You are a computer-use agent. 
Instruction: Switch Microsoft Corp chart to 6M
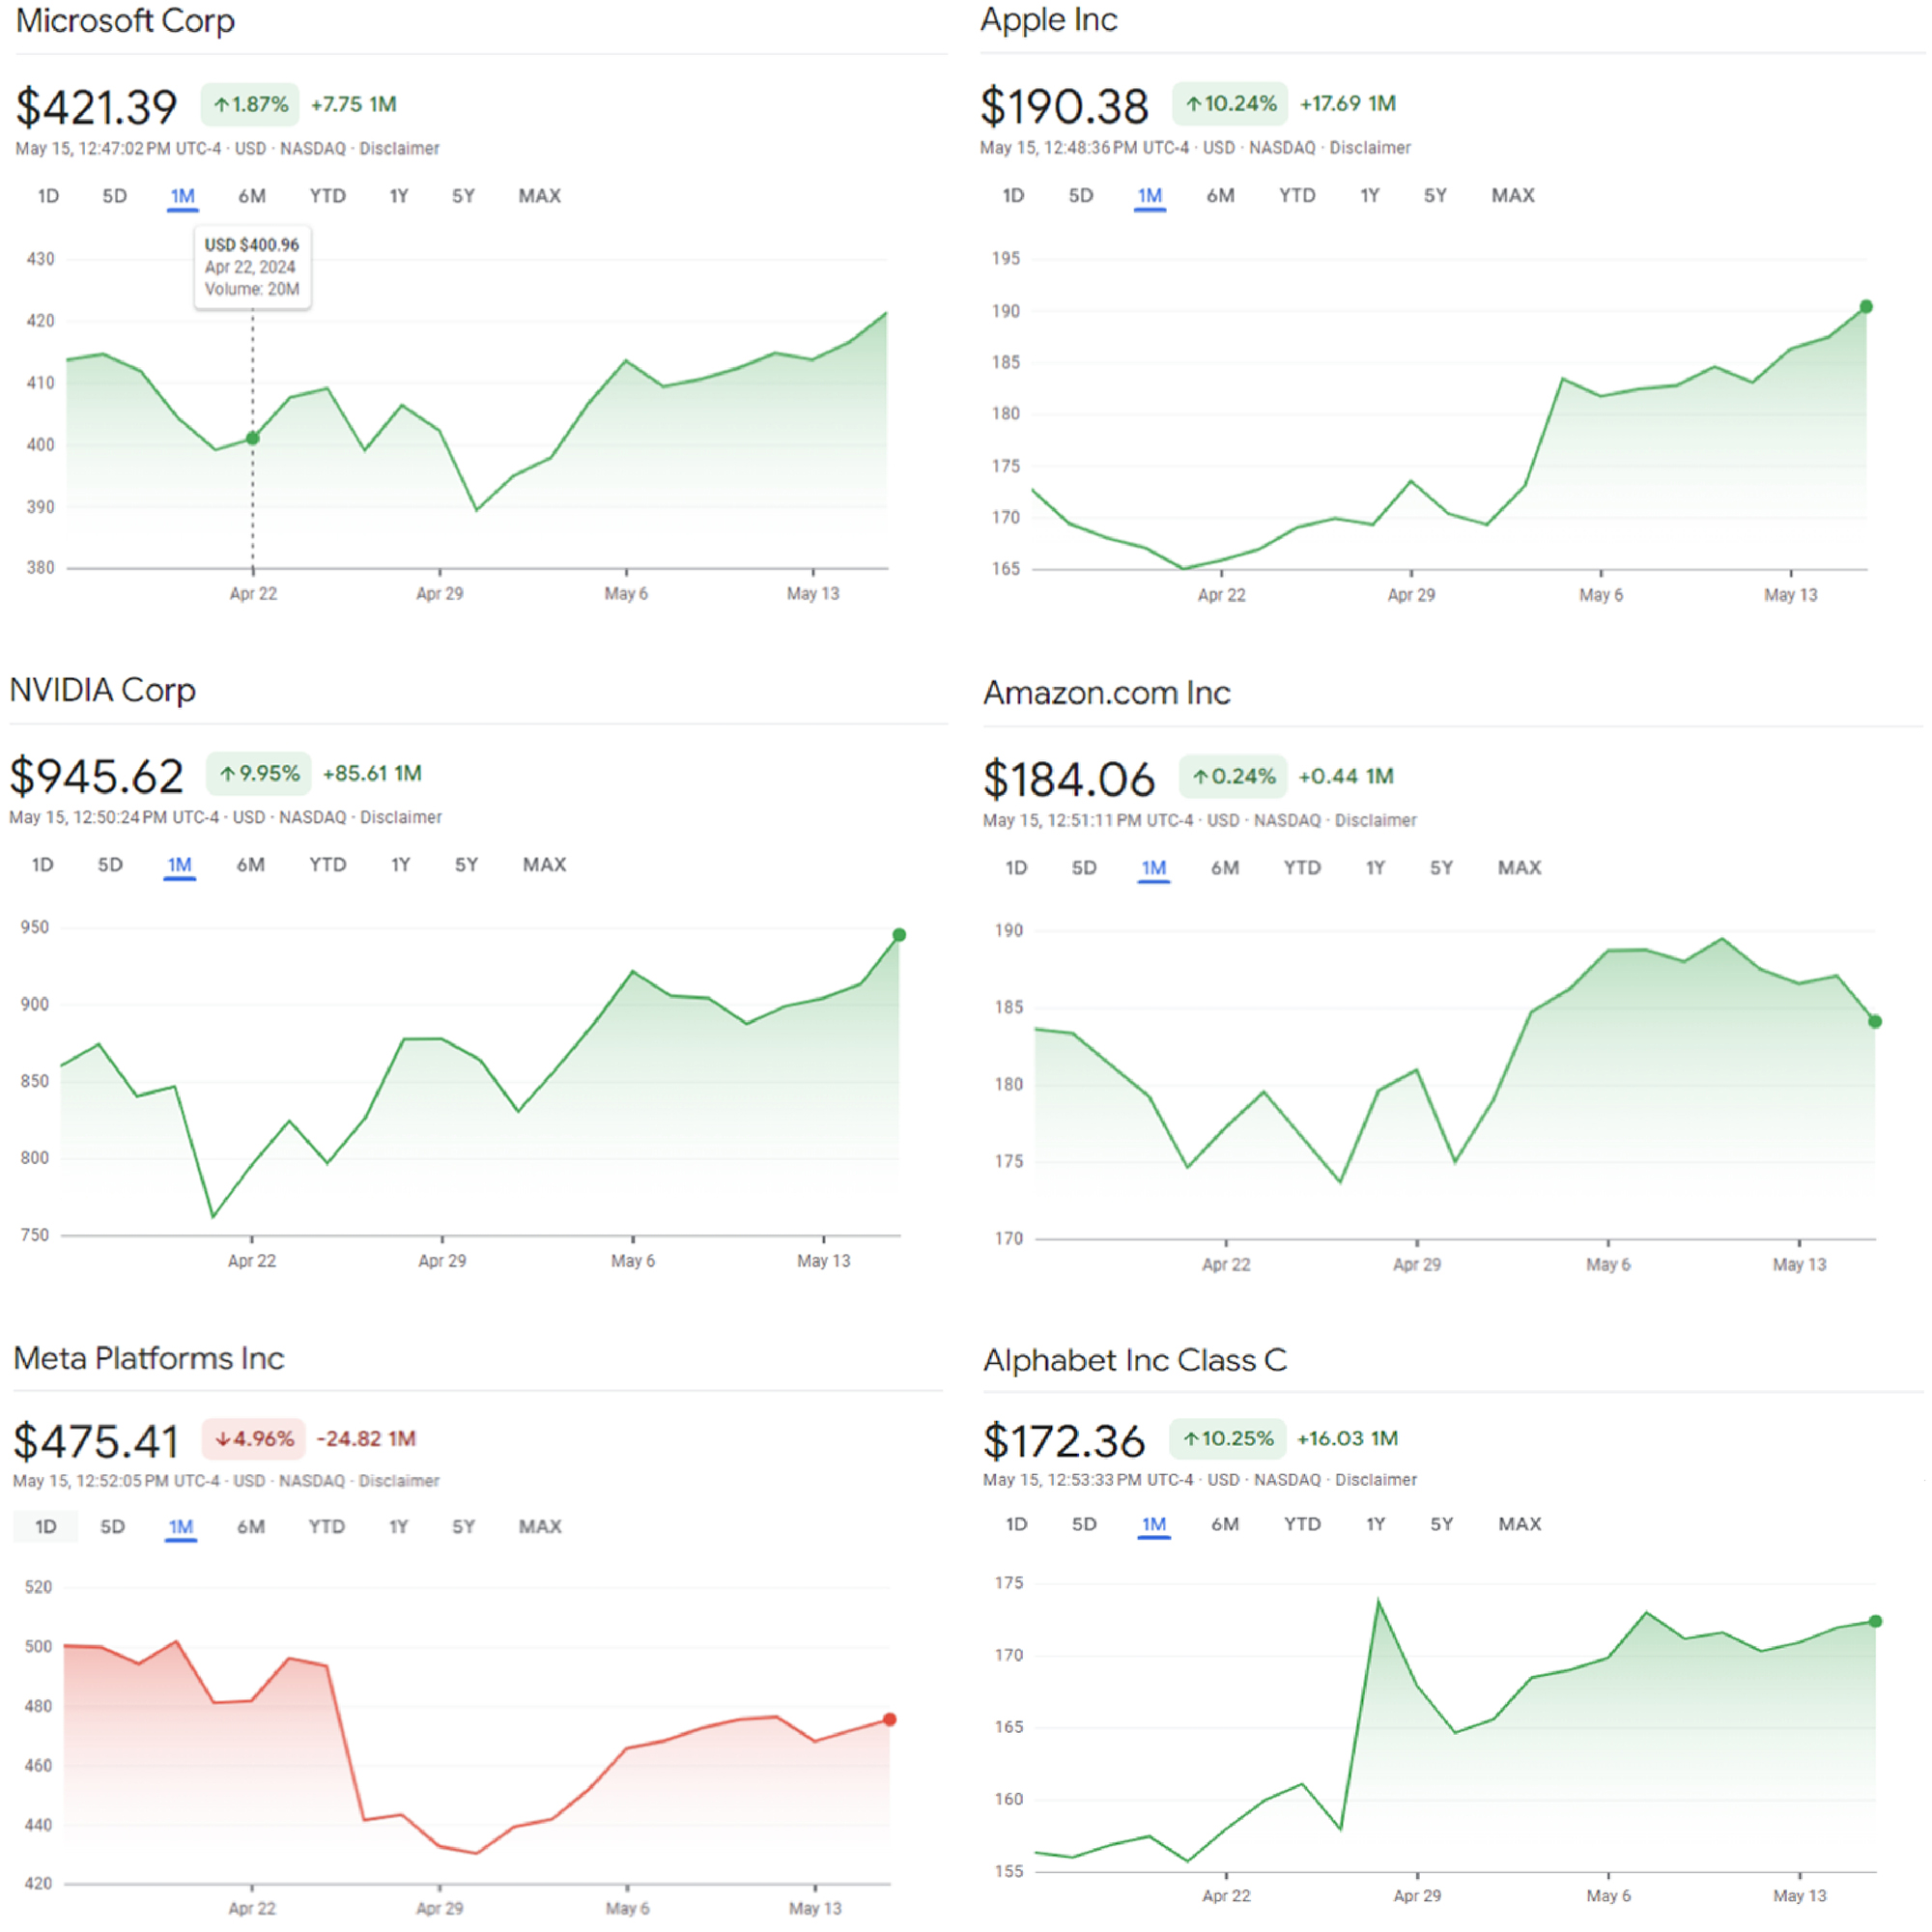coord(252,196)
